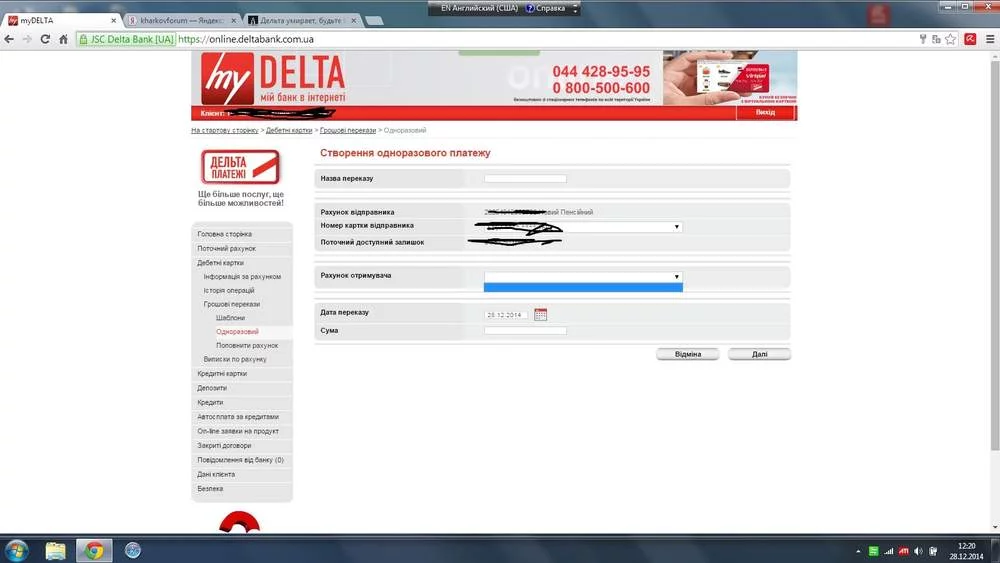
Task: Click the saved-password key icon in address bar
Action: (x=922, y=39)
